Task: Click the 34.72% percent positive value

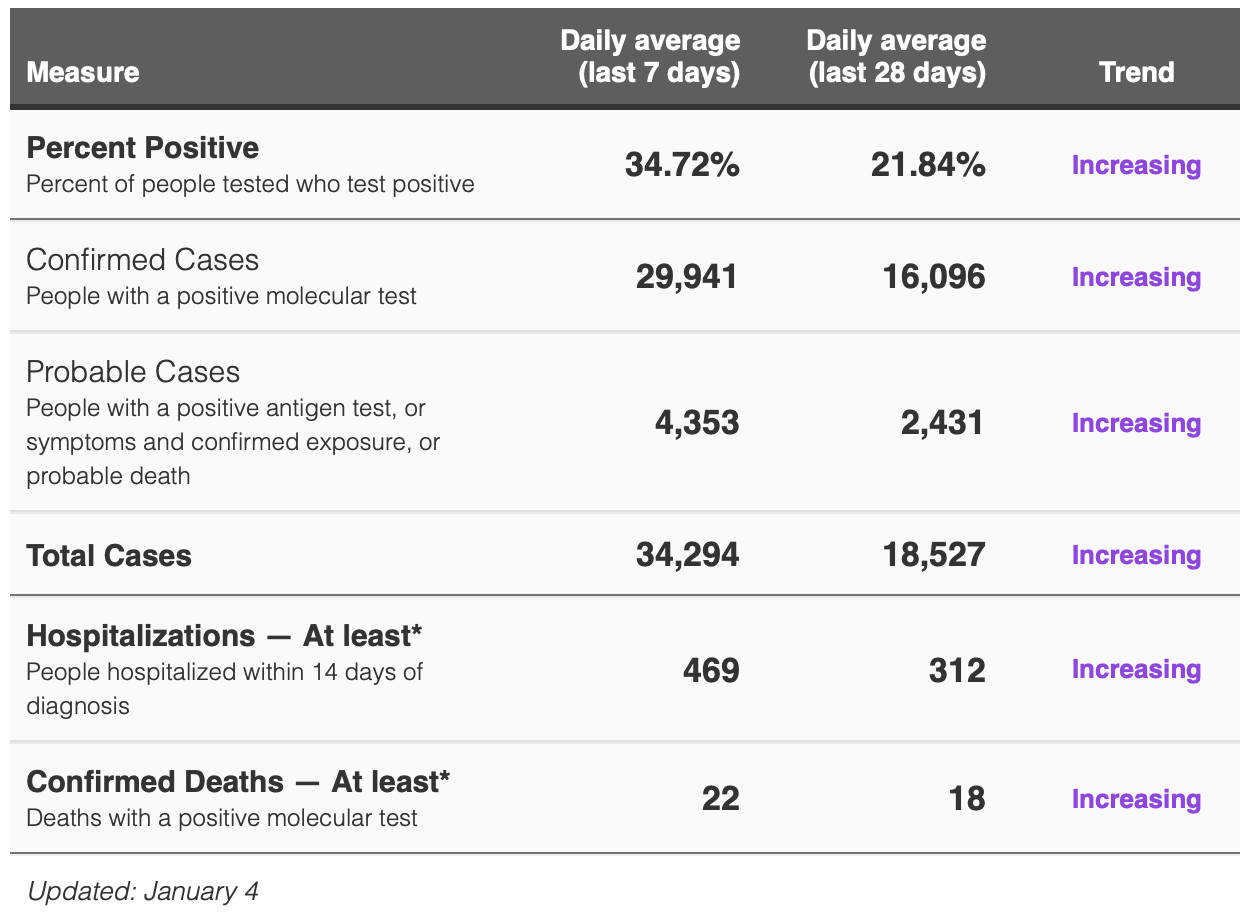Action: click(x=682, y=165)
